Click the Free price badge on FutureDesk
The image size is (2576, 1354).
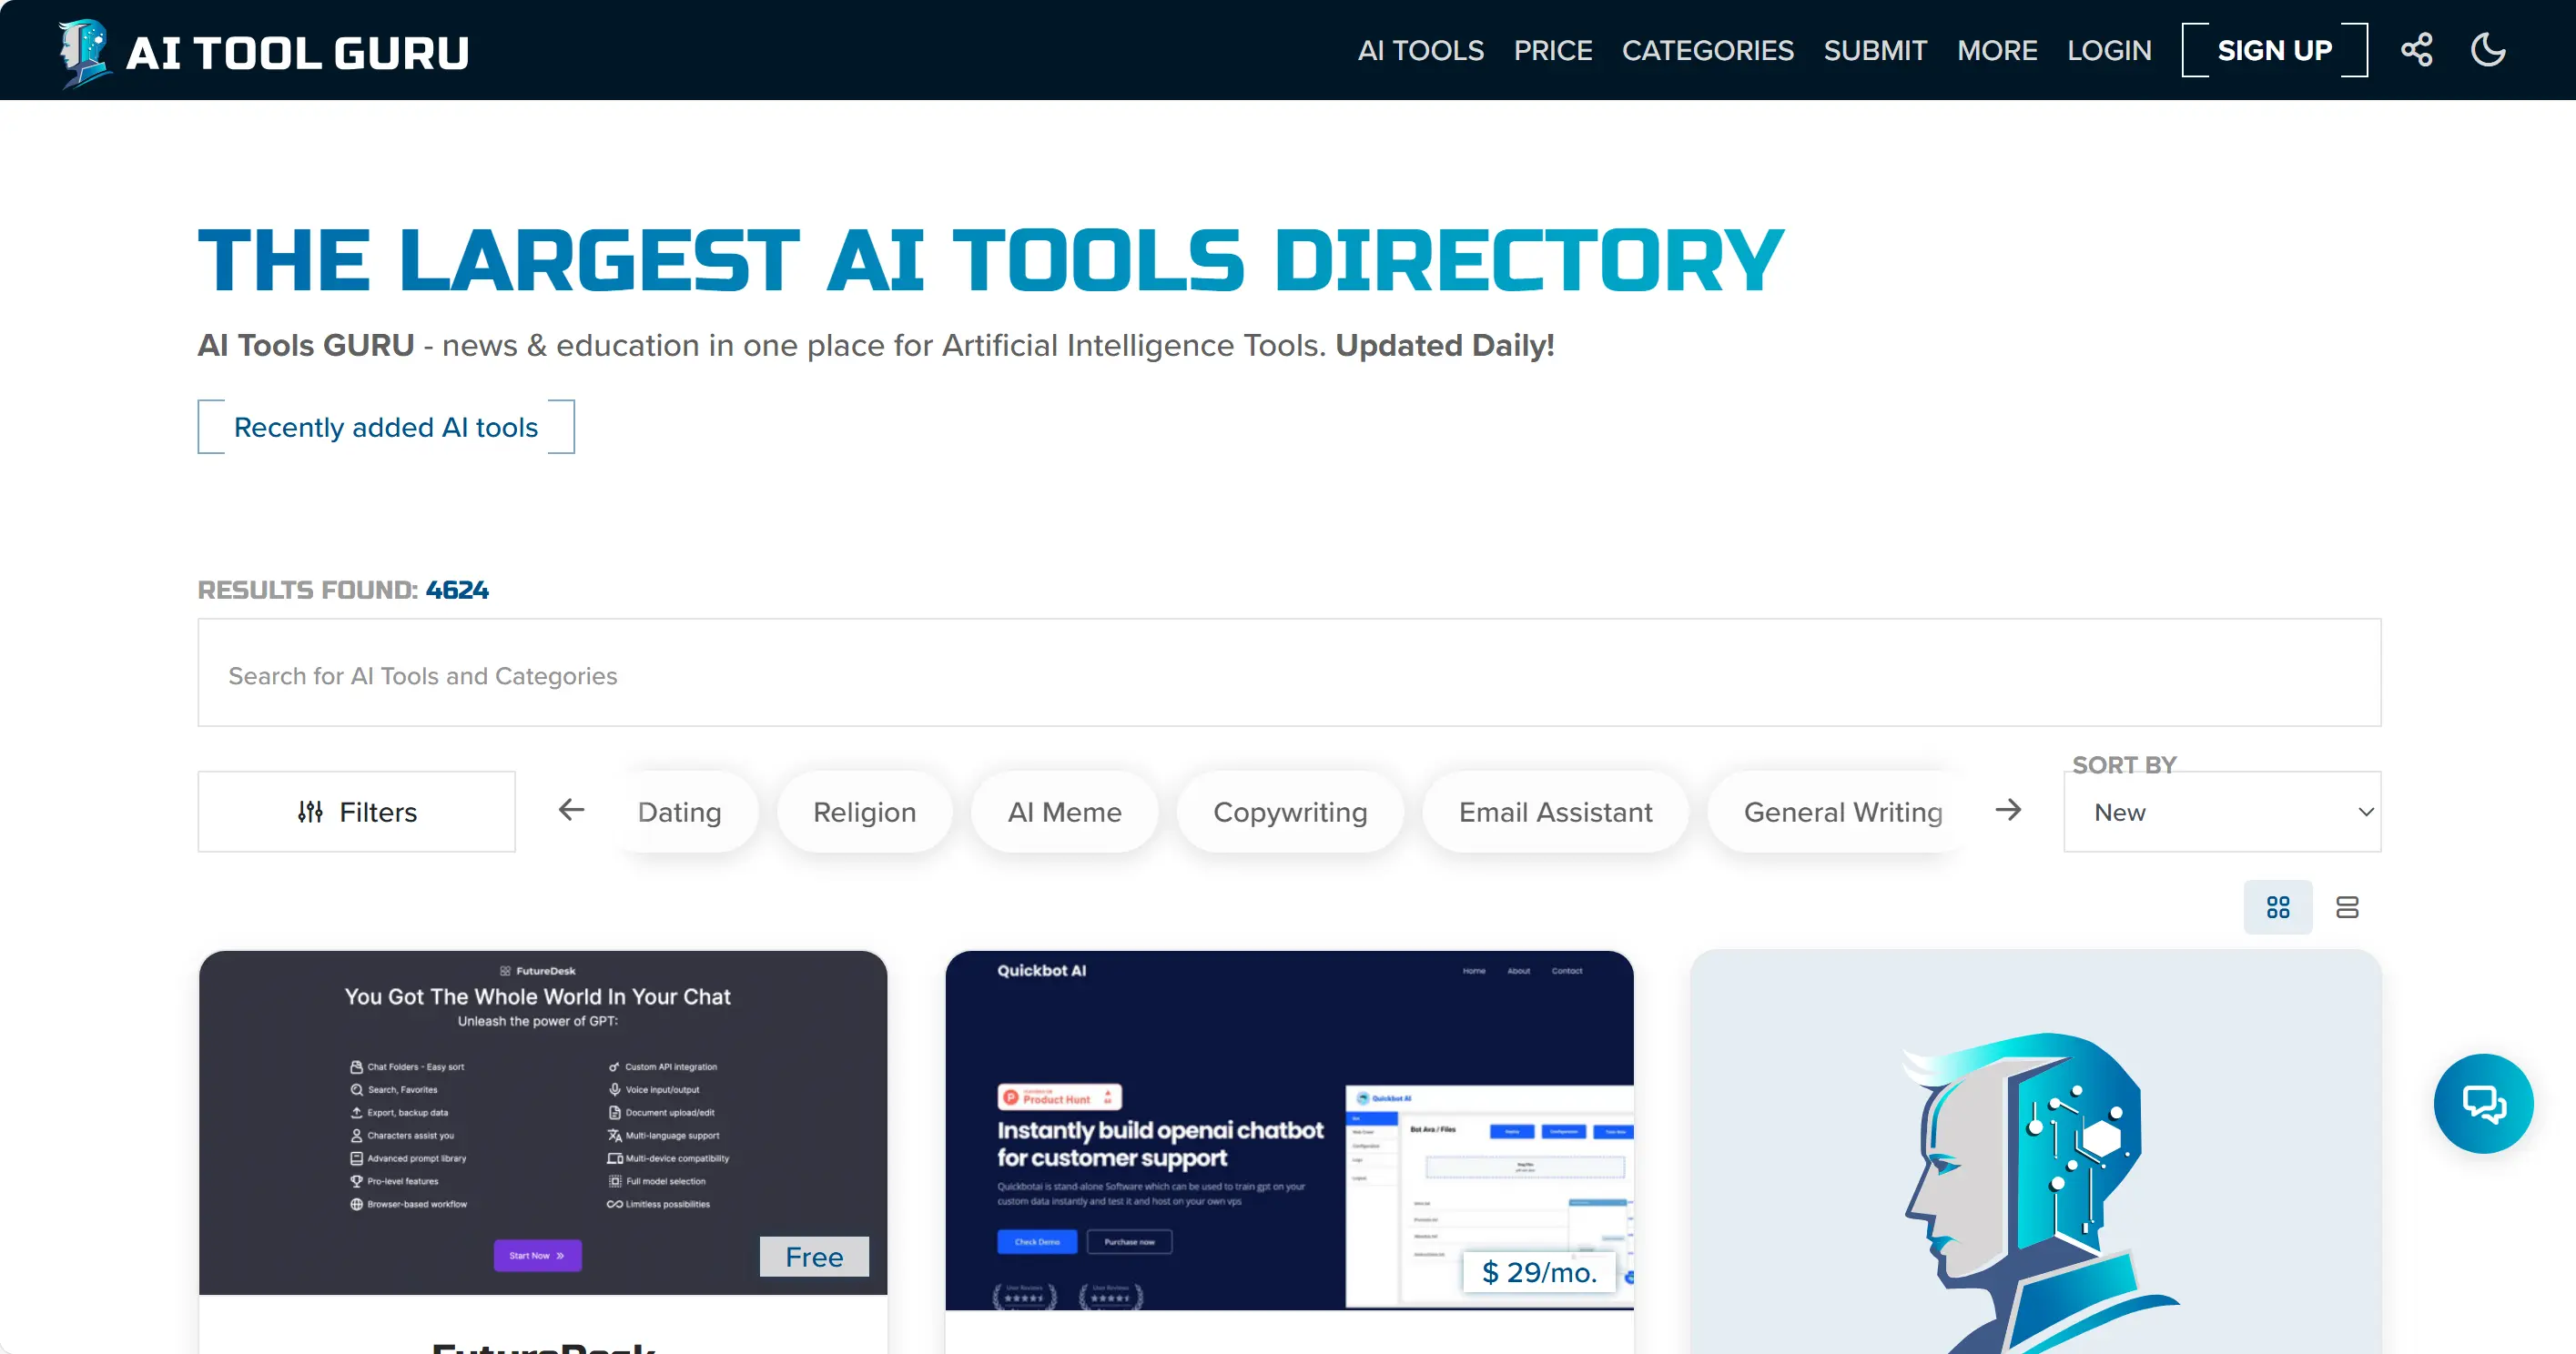pos(814,1256)
